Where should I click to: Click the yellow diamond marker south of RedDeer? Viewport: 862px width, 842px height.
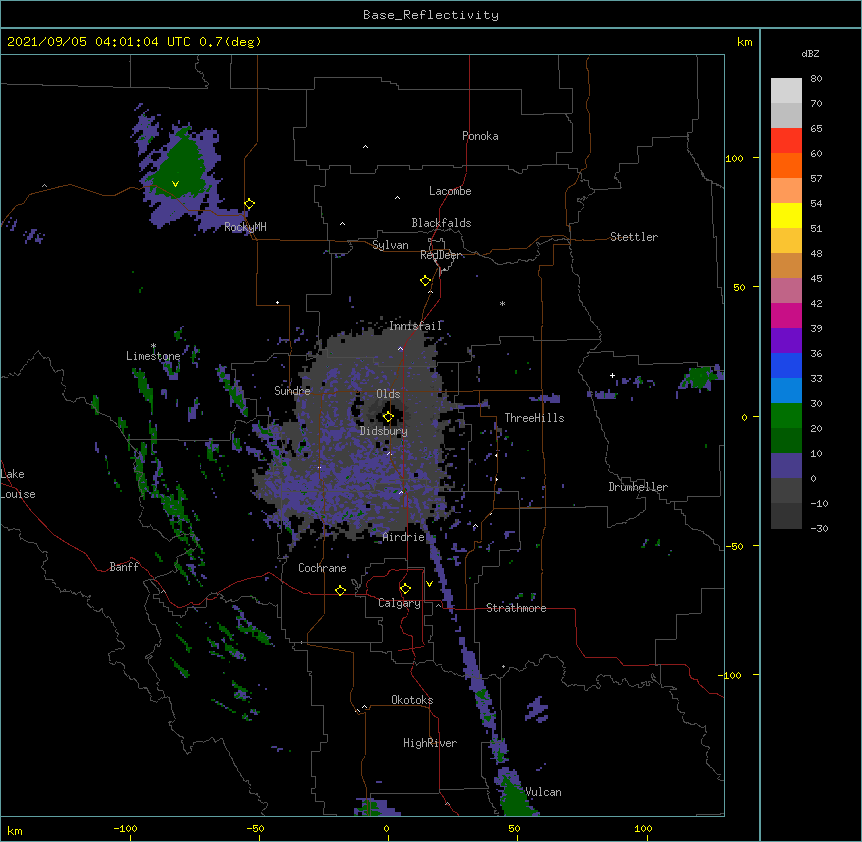426,281
